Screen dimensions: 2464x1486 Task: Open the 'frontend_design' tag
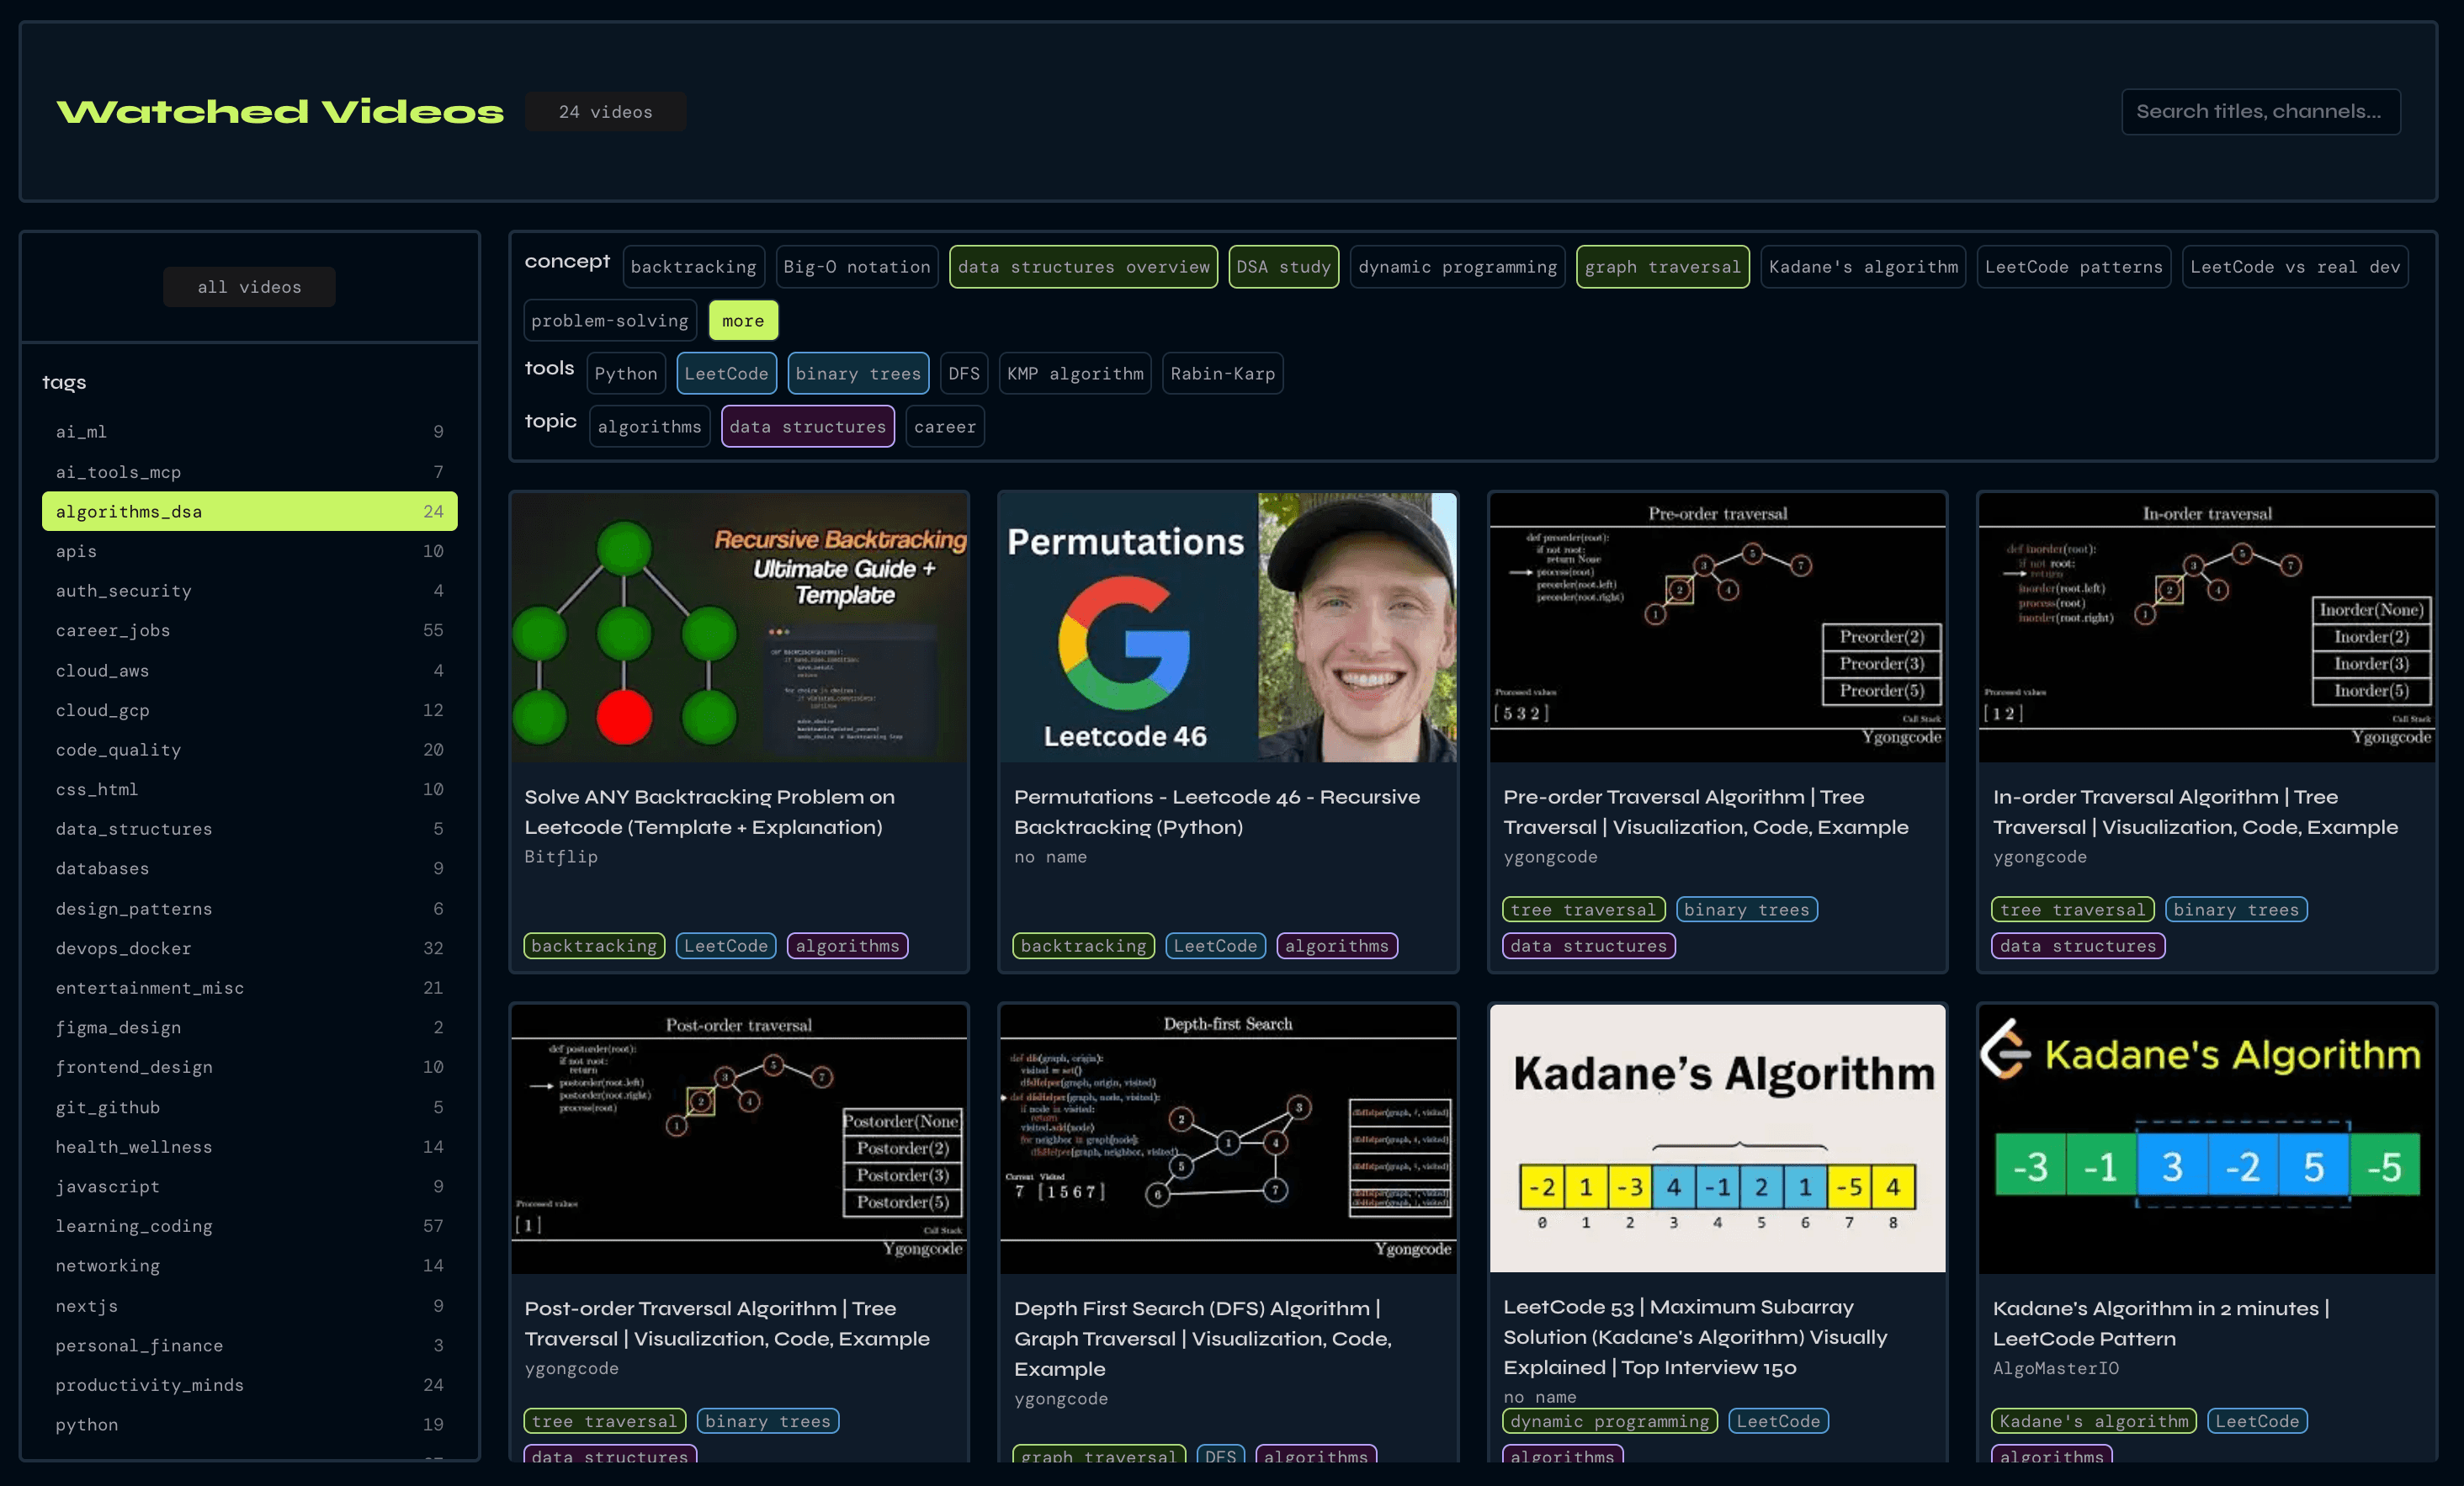click(249, 1067)
